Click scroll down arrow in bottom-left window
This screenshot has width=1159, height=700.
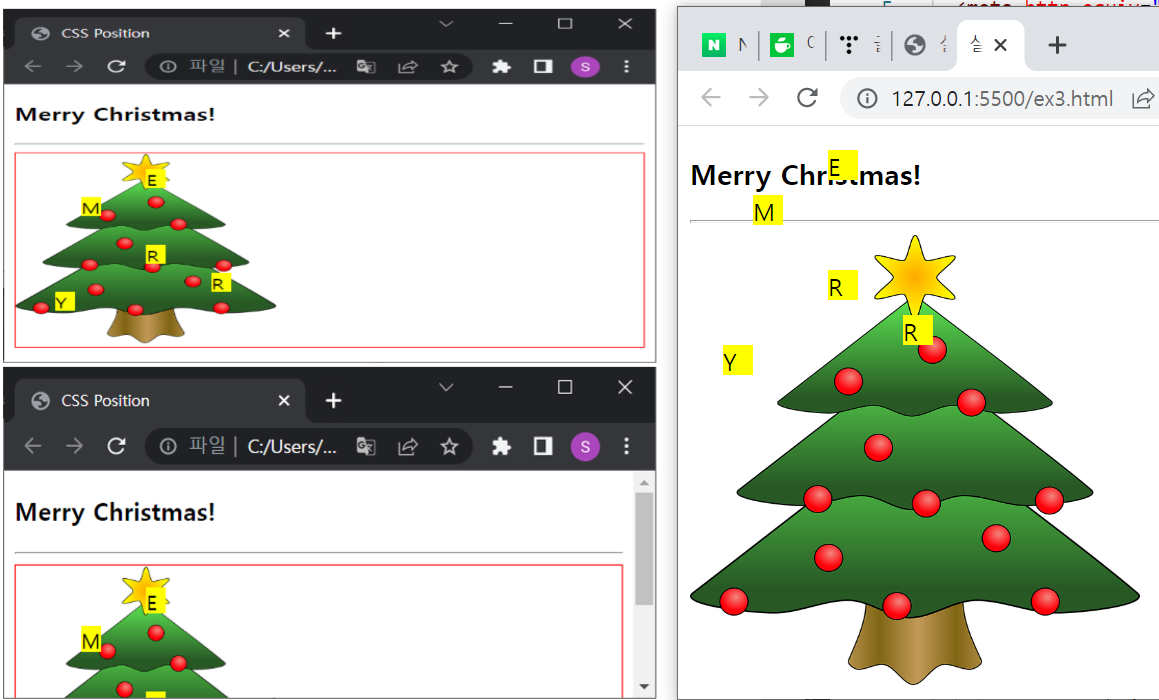pyautogui.click(x=644, y=687)
